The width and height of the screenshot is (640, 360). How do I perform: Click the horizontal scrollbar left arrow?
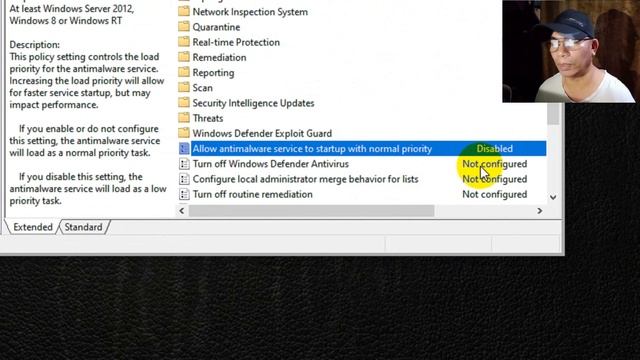(182, 211)
